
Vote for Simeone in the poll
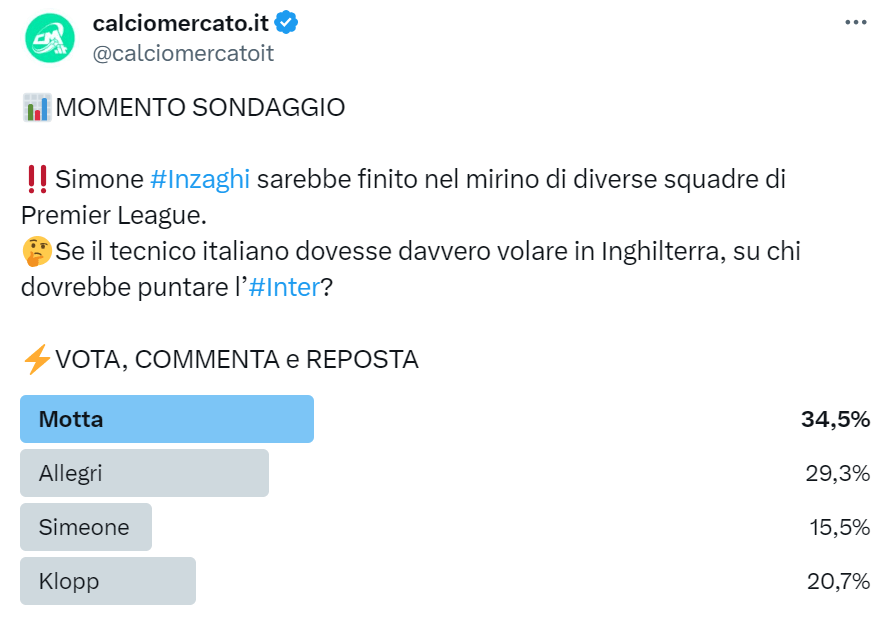(x=86, y=527)
